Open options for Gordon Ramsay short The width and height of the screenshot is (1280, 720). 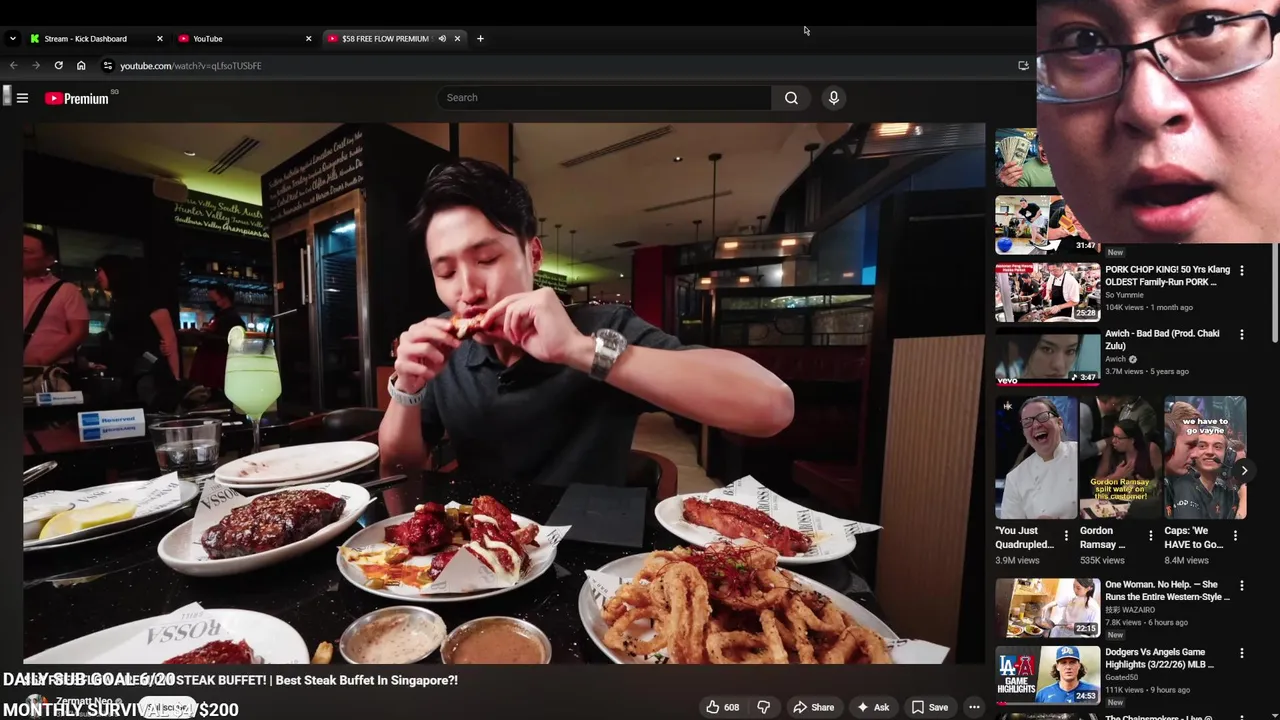(x=1150, y=536)
